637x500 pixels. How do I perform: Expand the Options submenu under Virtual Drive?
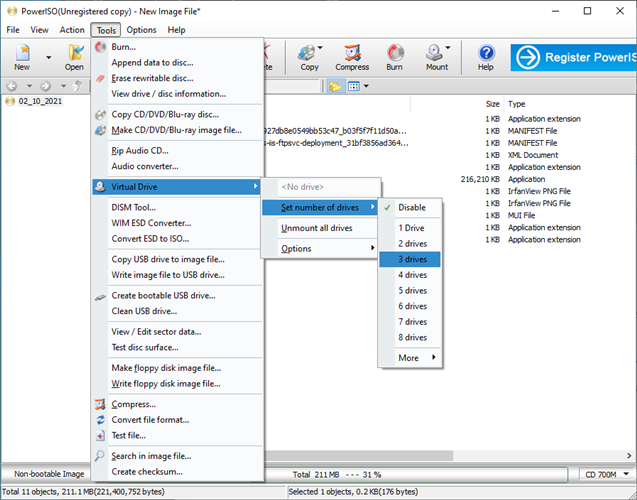pos(320,248)
